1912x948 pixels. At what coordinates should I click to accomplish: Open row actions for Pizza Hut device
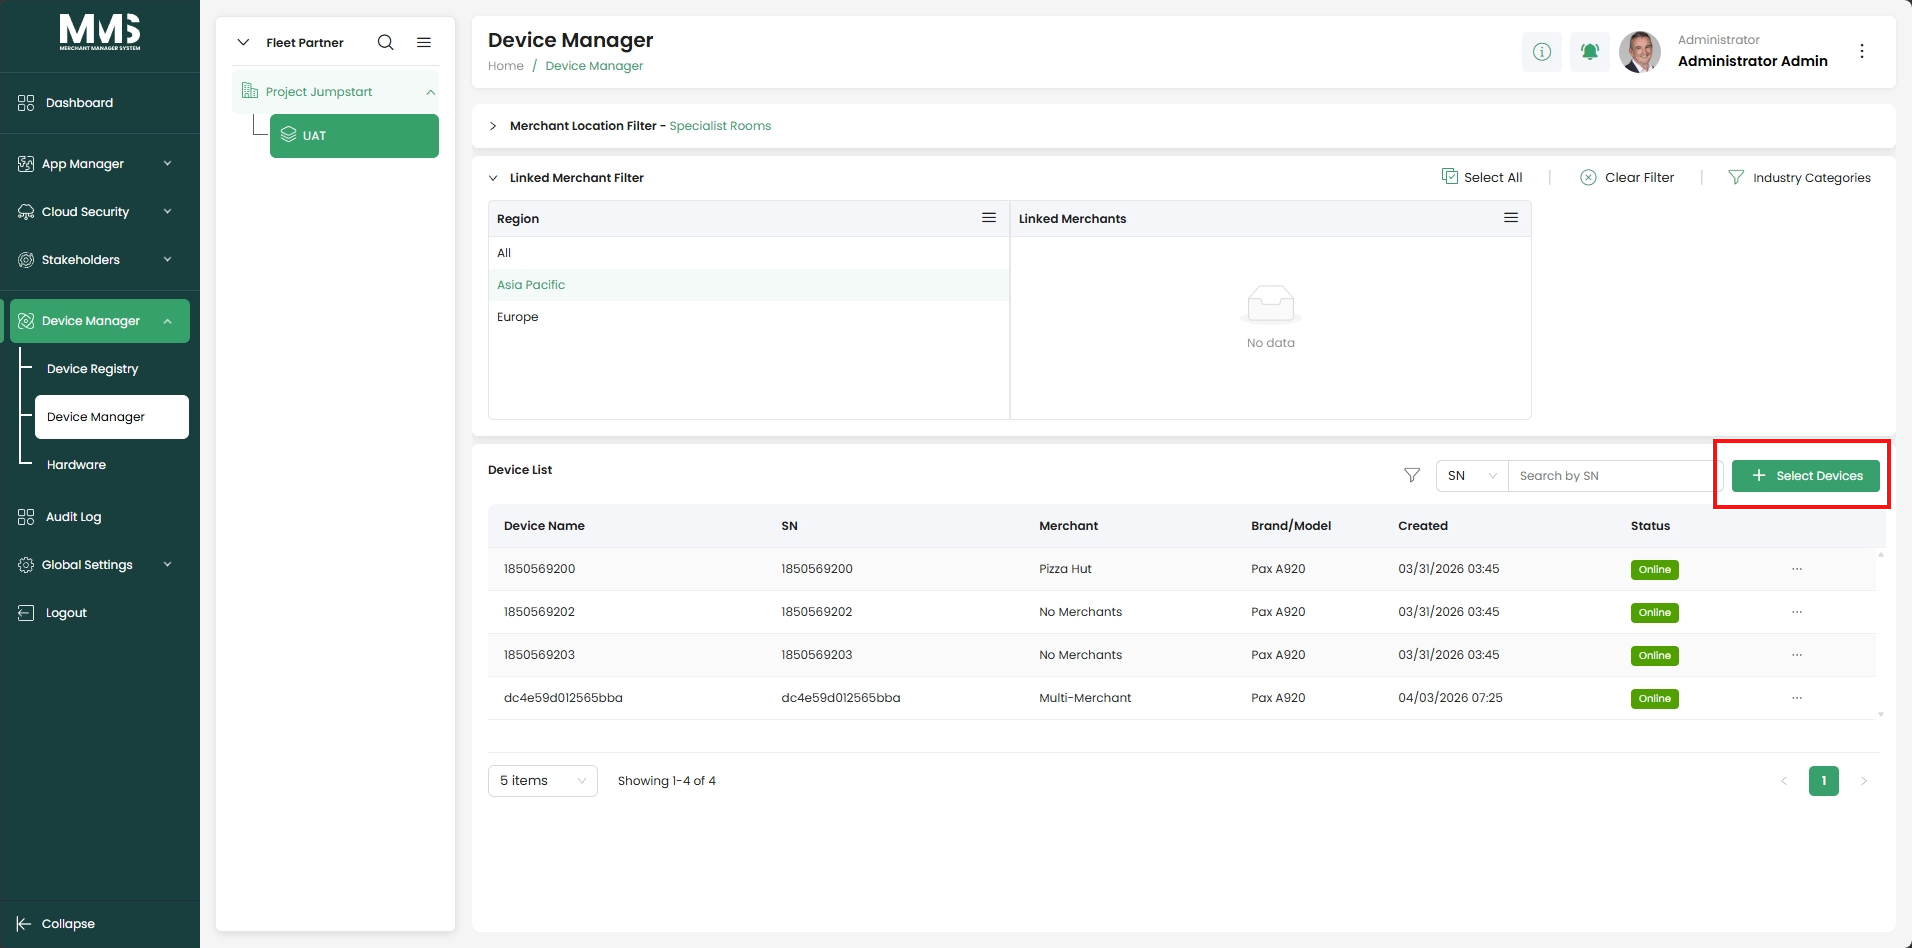[1797, 569]
